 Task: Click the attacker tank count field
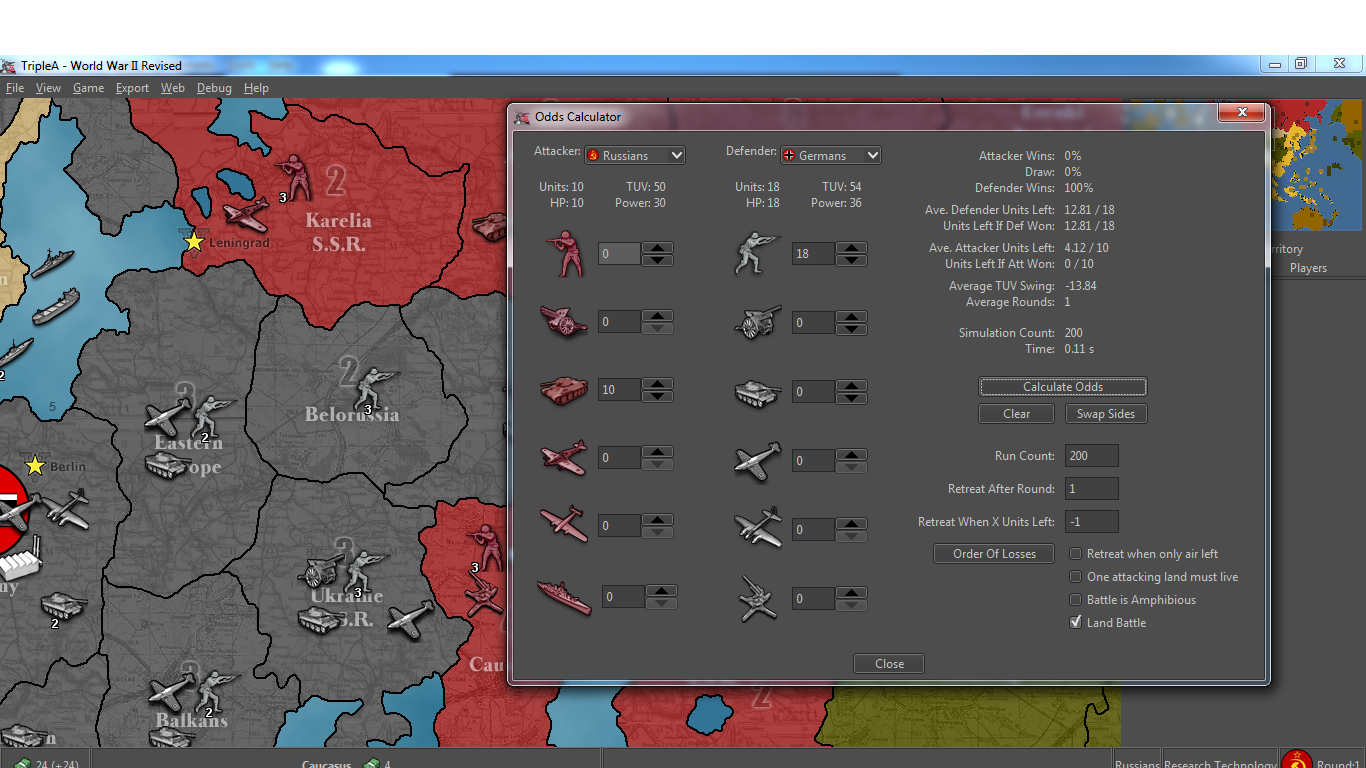619,390
